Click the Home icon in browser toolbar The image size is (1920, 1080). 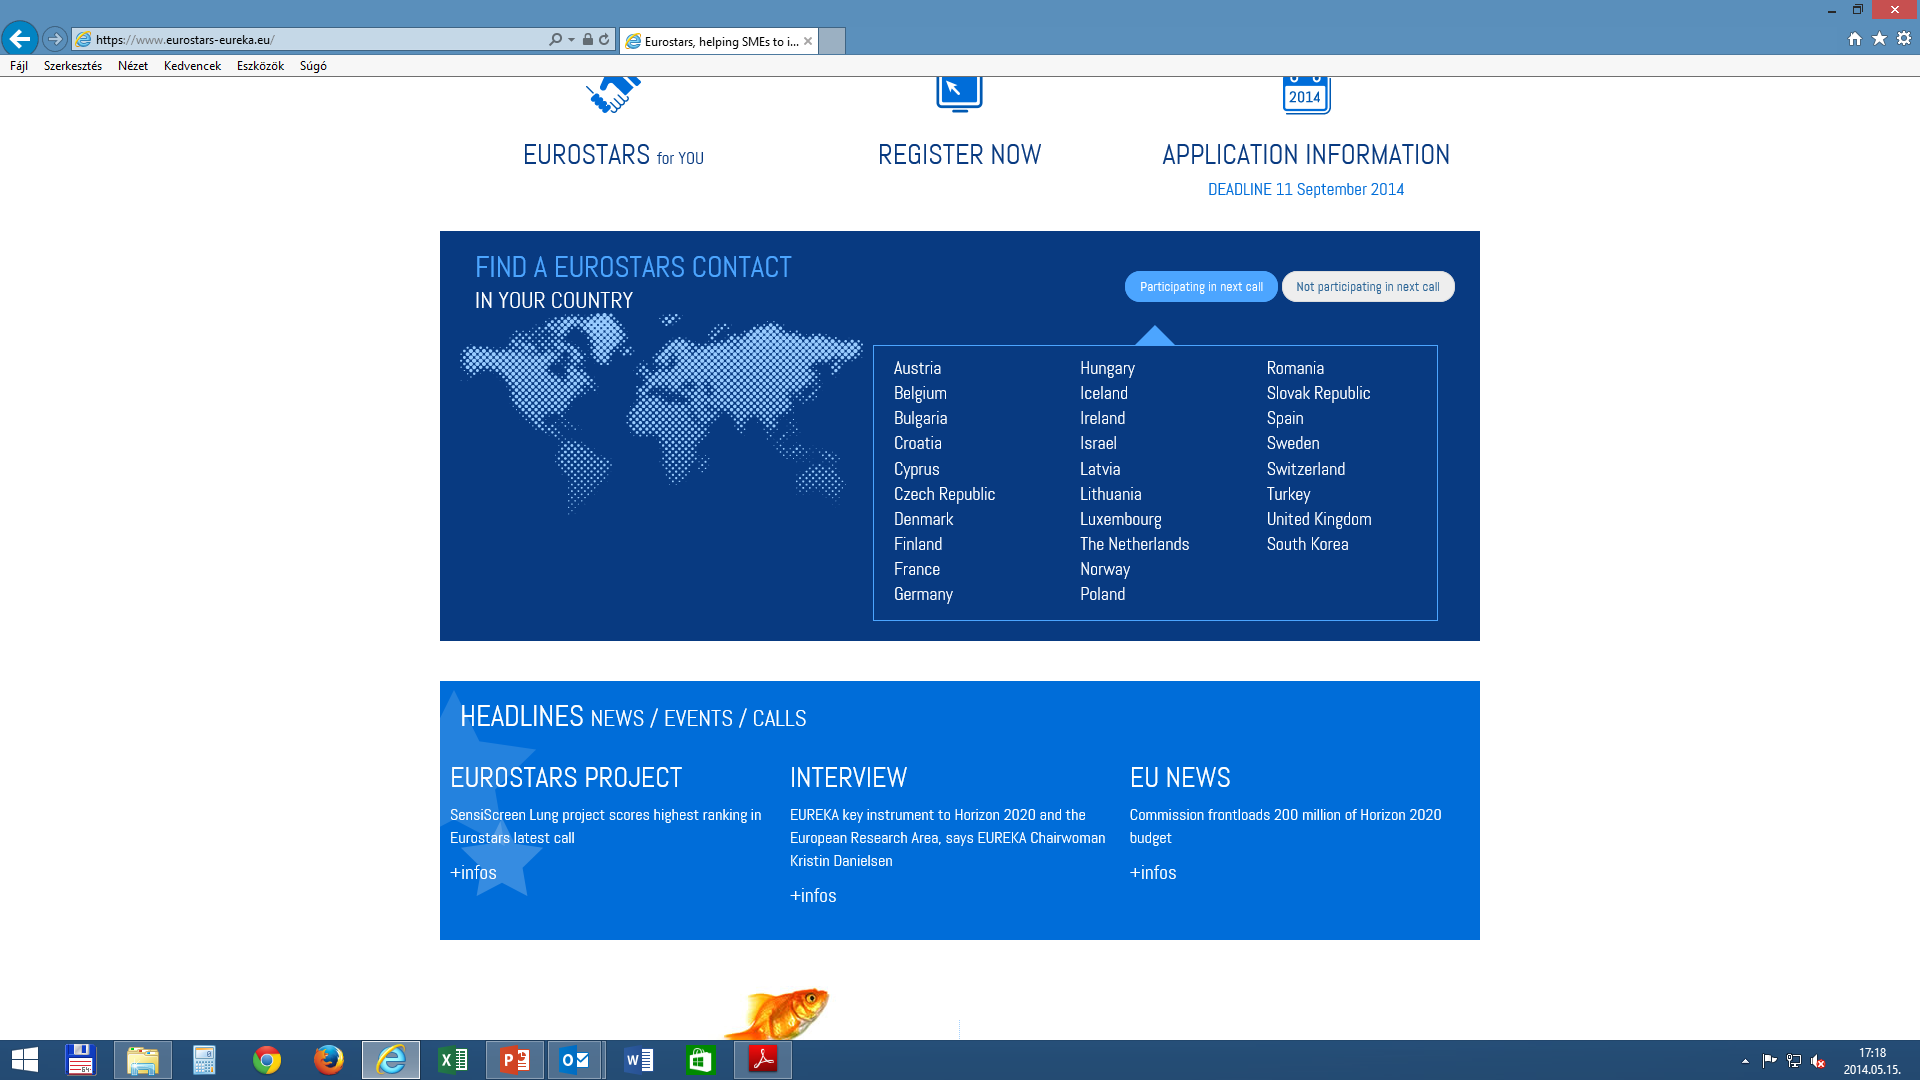click(1855, 39)
